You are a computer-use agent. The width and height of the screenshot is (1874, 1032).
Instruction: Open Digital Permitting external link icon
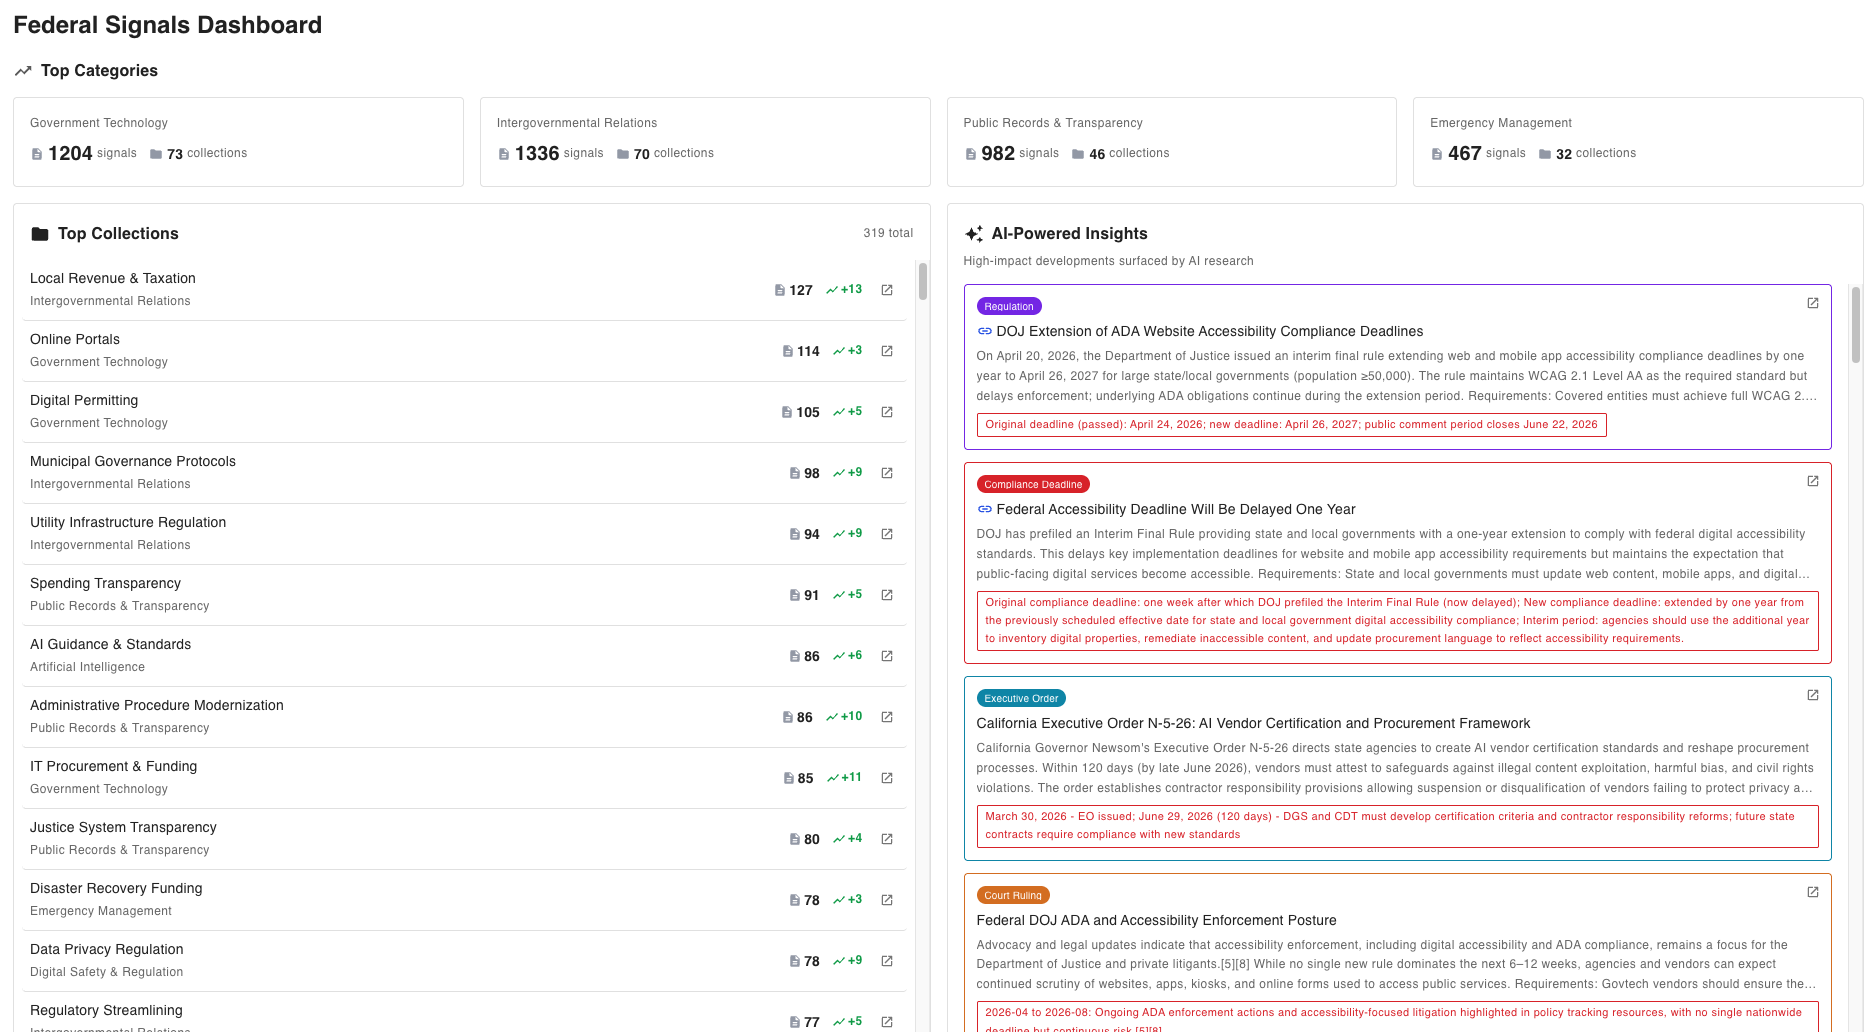click(887, 412)
